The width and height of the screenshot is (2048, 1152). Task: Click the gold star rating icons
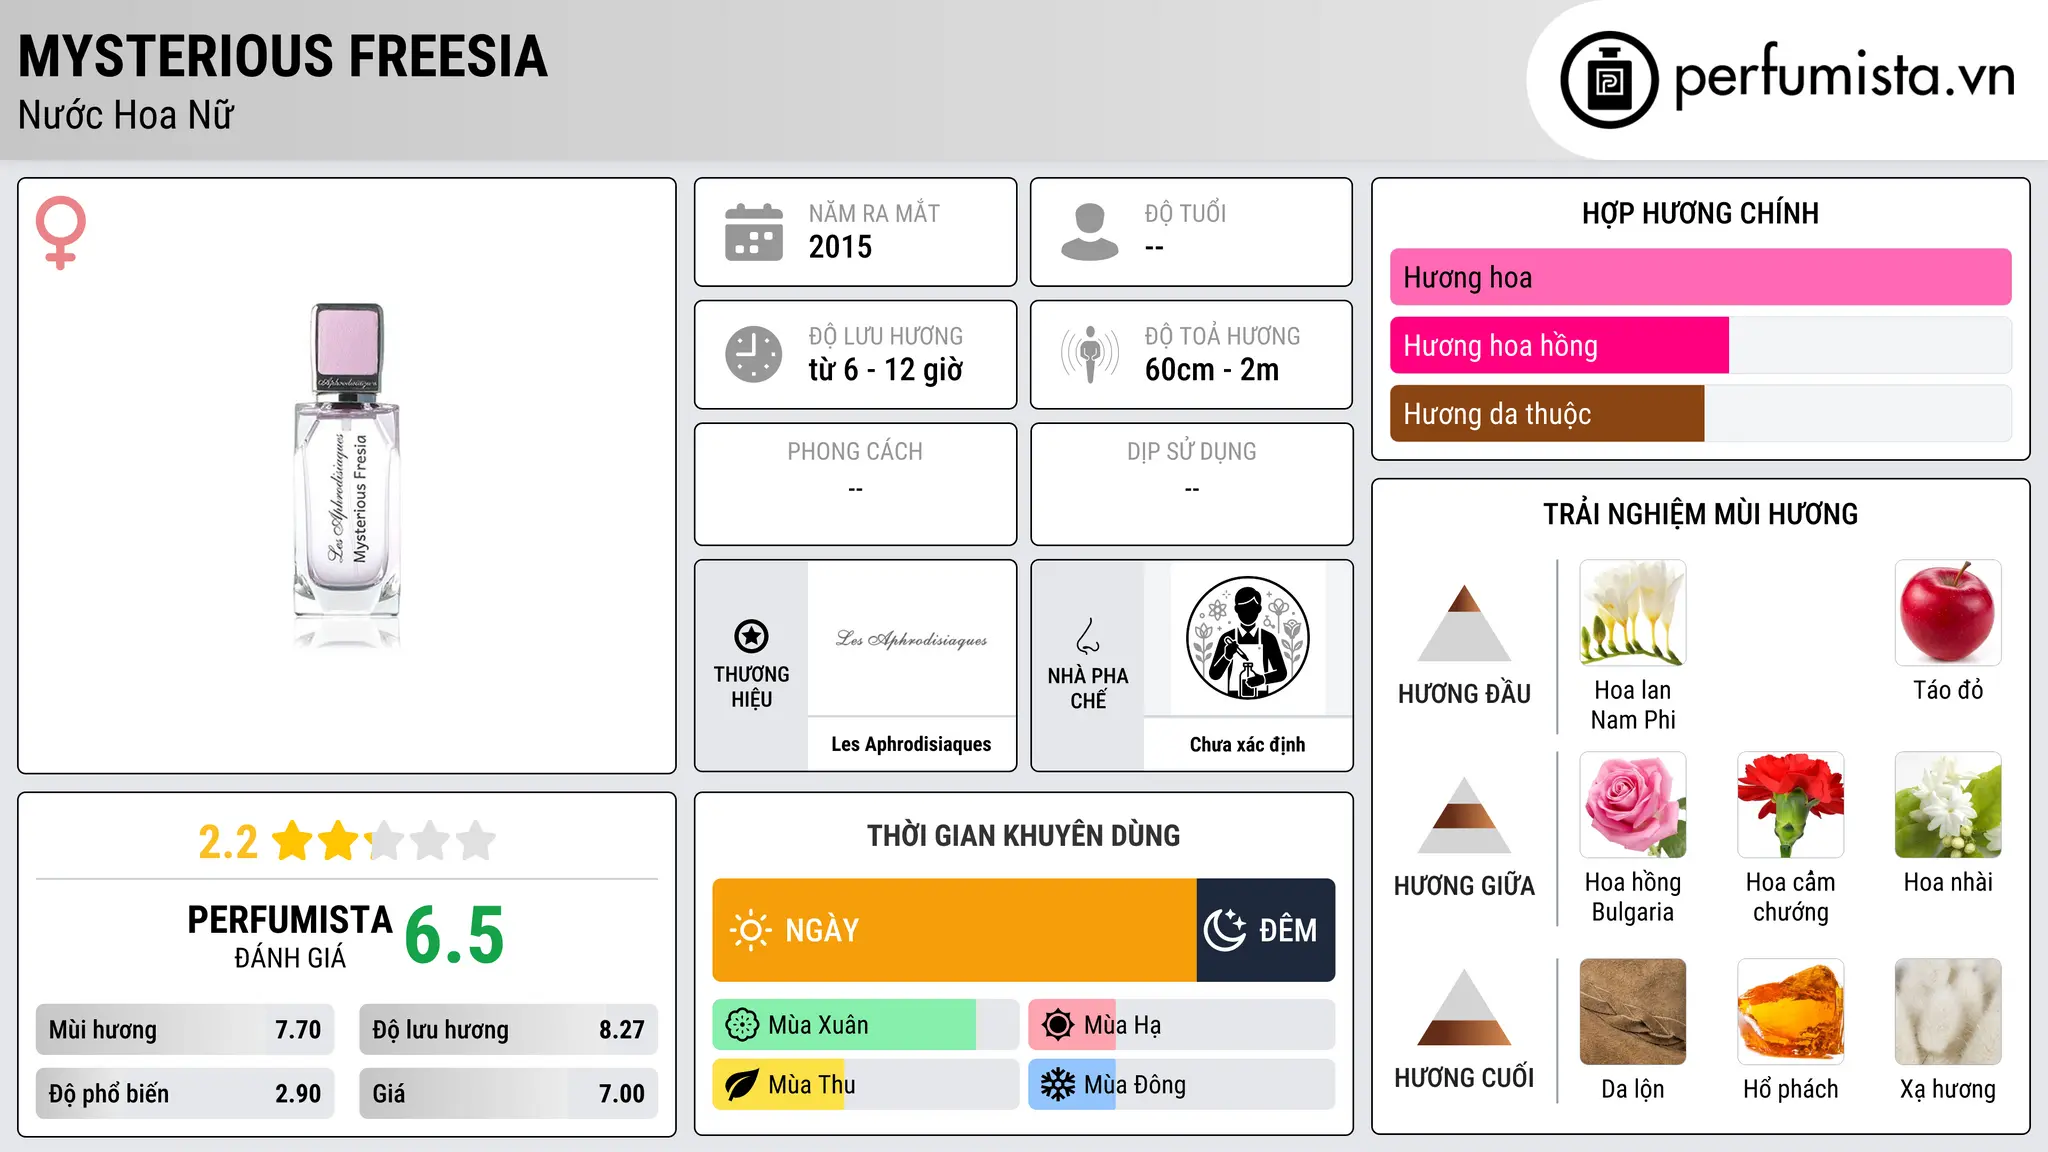click(x=384, y=841)
